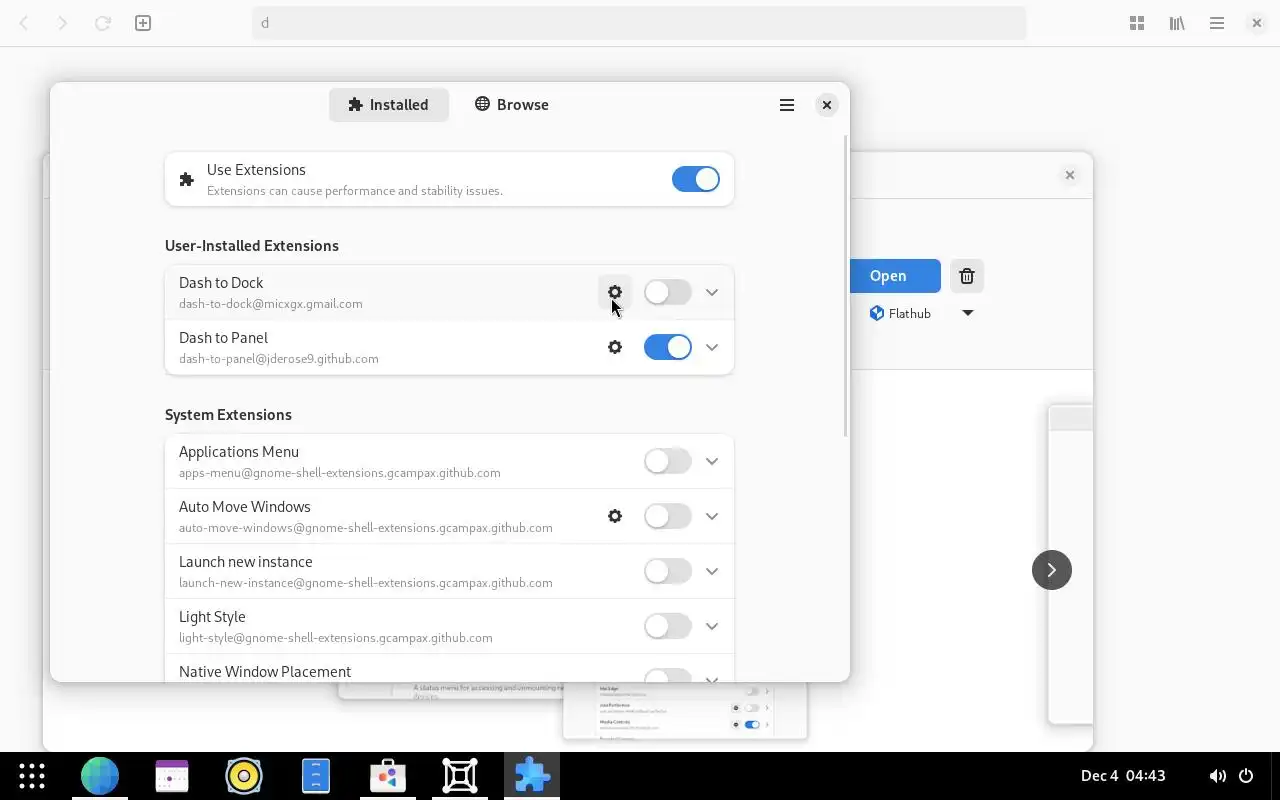Image resolution: width=1280 pixels, height=800 pixels.
Task: Switch to the Browse tab
Action: (x=512, y=105)
